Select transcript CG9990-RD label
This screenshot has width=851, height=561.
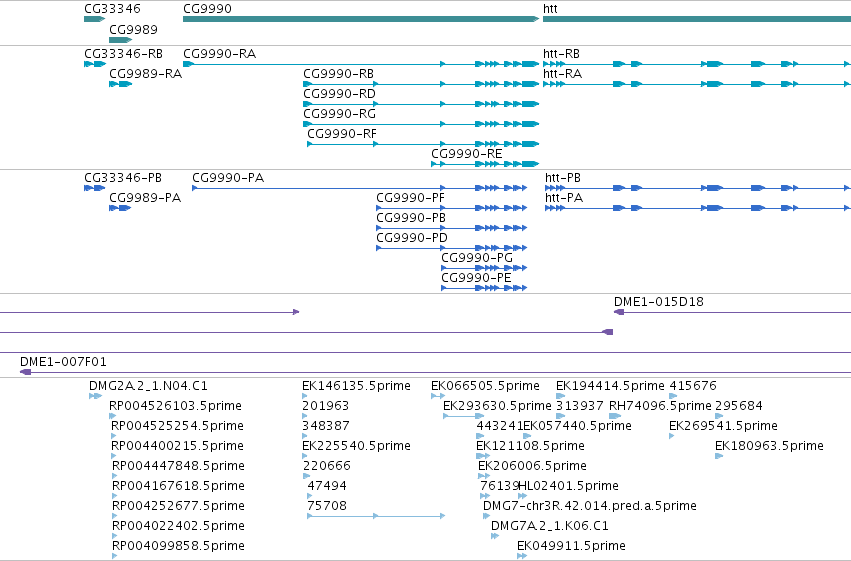(x=339, y=94)
